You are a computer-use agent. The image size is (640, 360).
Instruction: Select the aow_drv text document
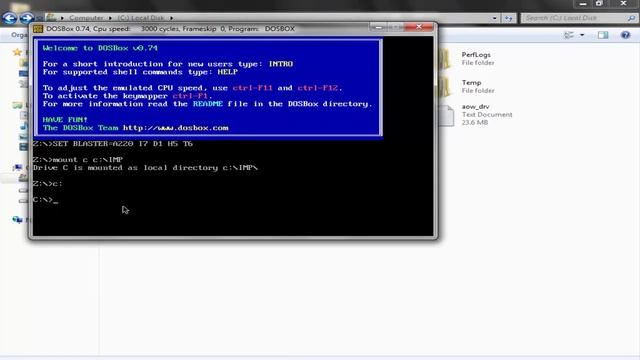[x=476, y=114]
